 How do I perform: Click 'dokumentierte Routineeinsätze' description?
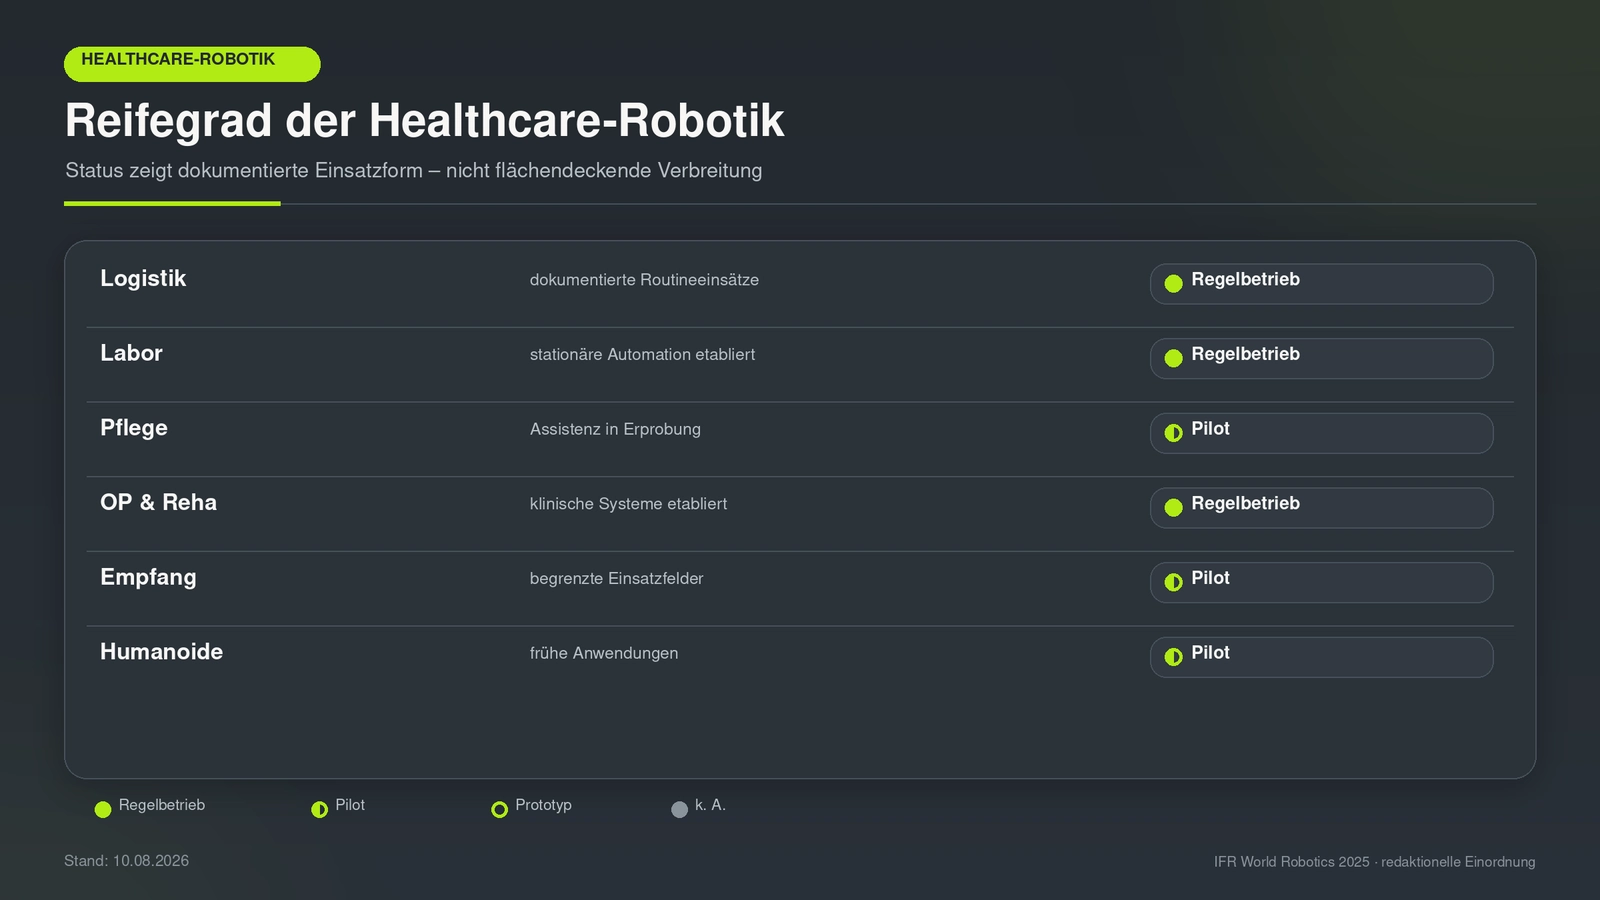644,280
